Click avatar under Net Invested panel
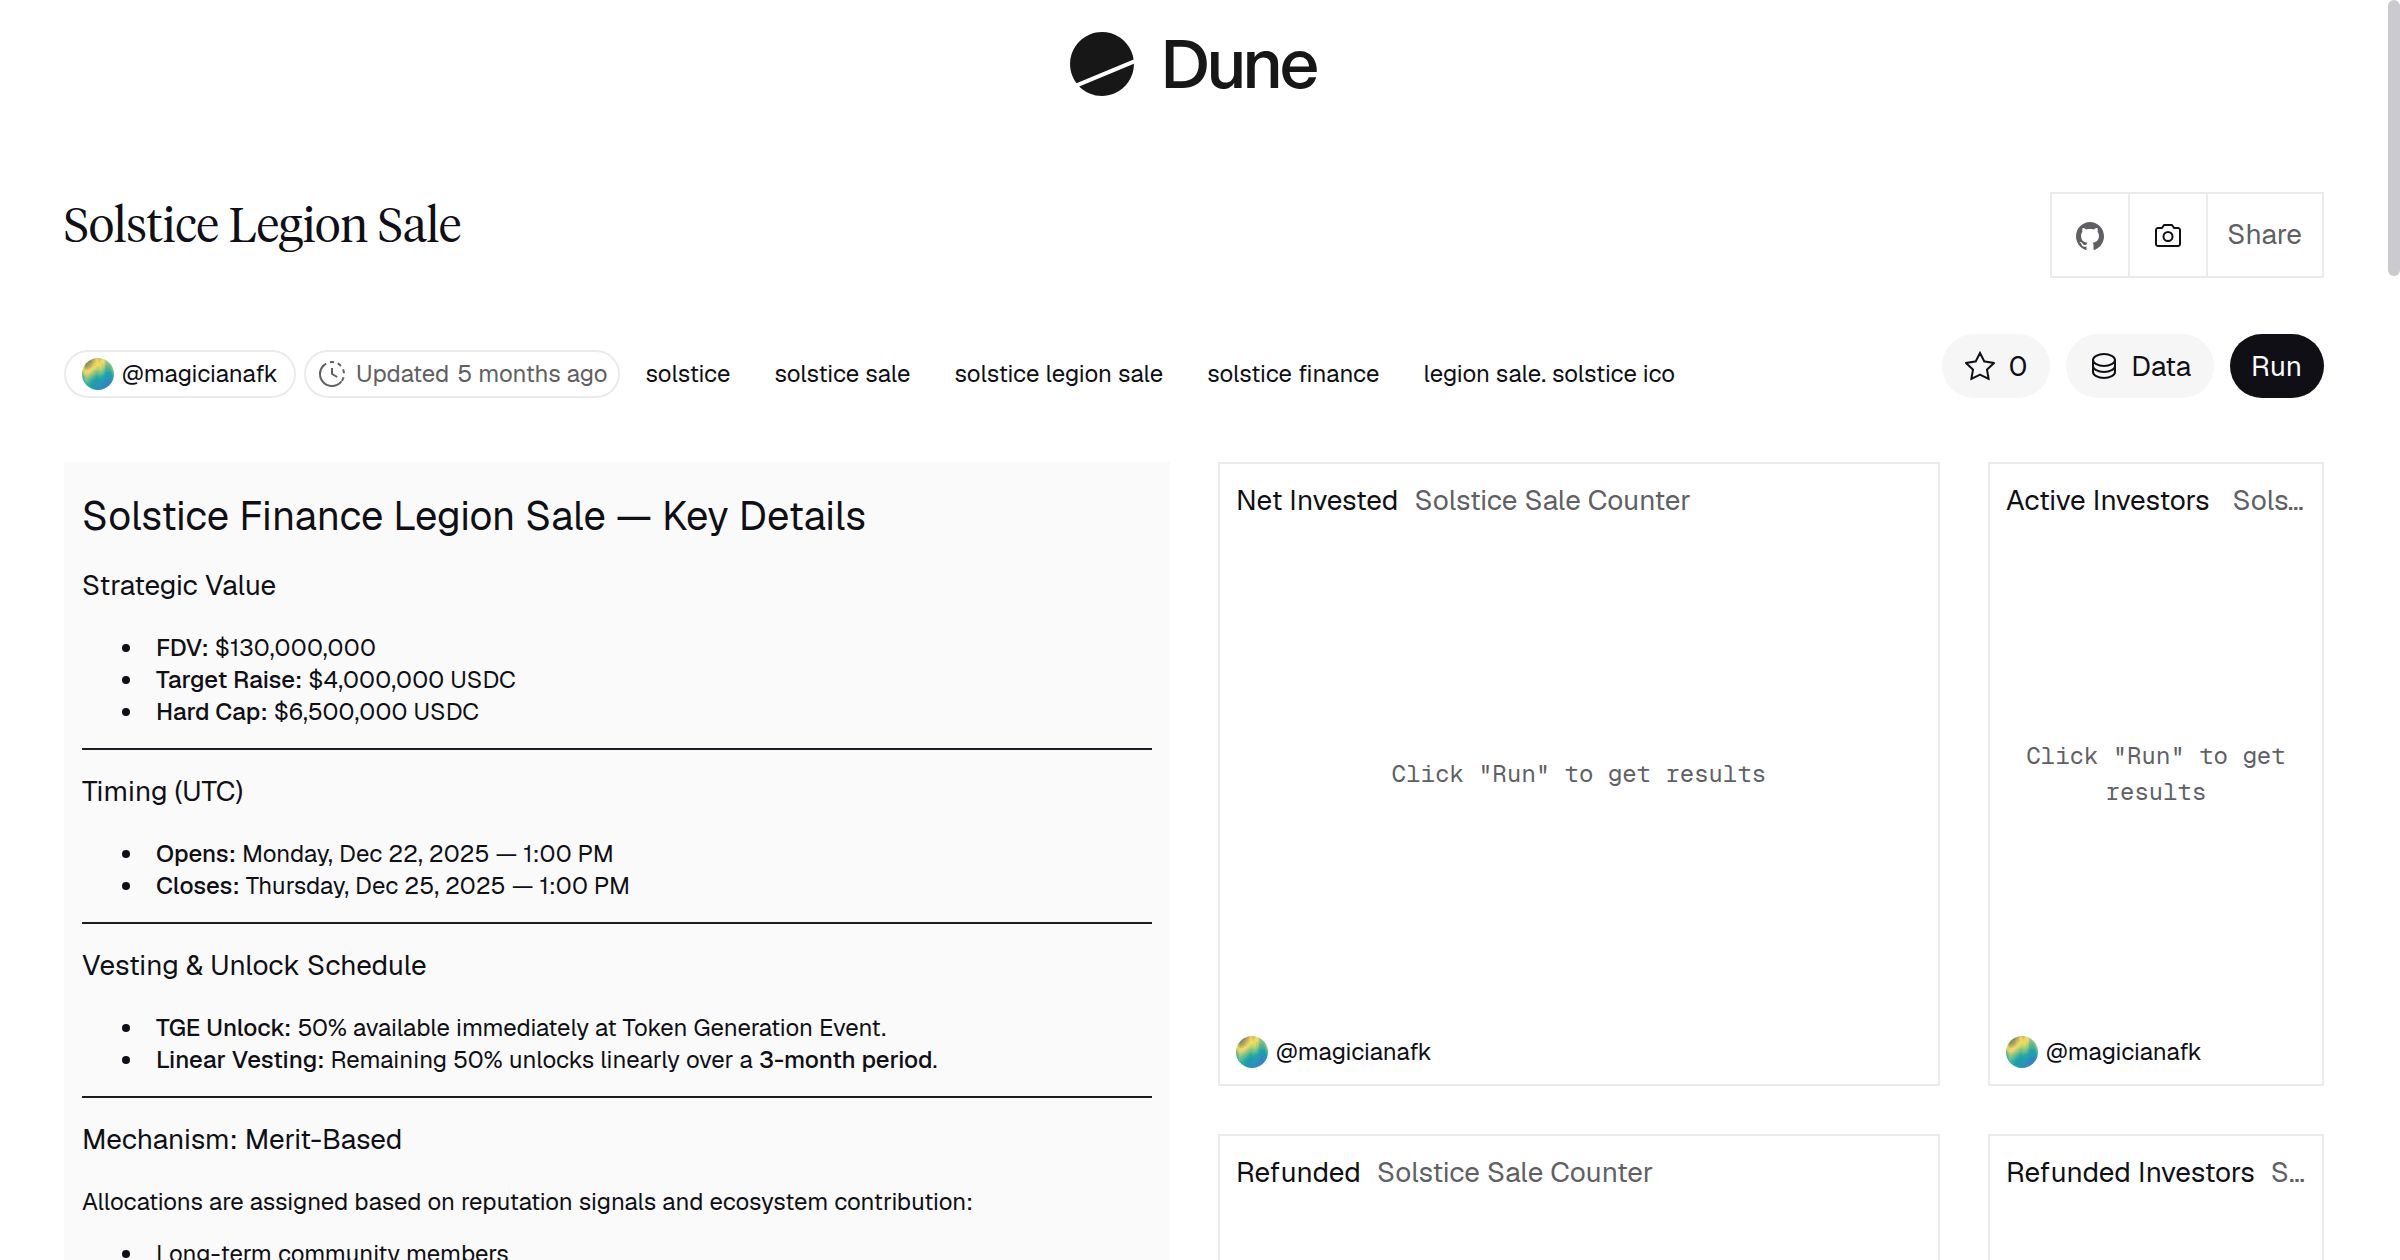2400x1260 pixels. [x=1252, y=1052]
